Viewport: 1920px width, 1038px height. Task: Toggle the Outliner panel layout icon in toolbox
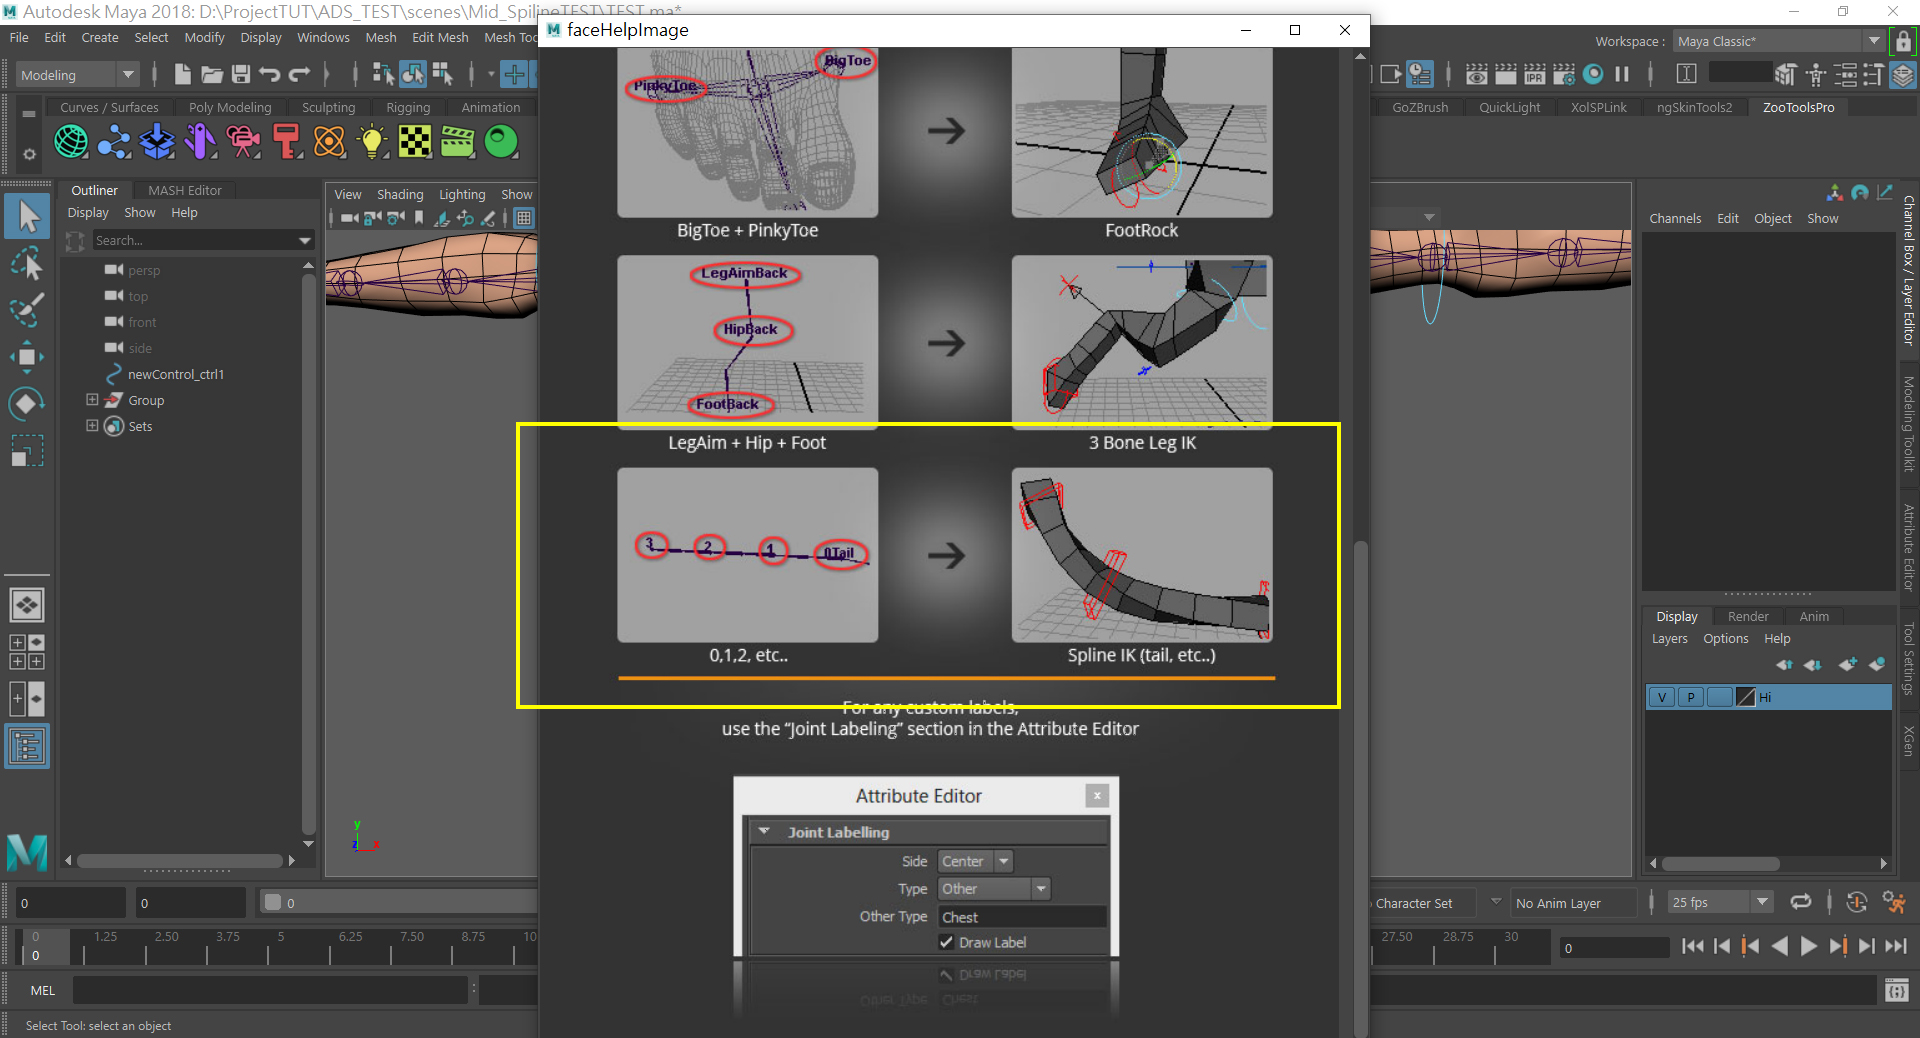coord(27,747)
